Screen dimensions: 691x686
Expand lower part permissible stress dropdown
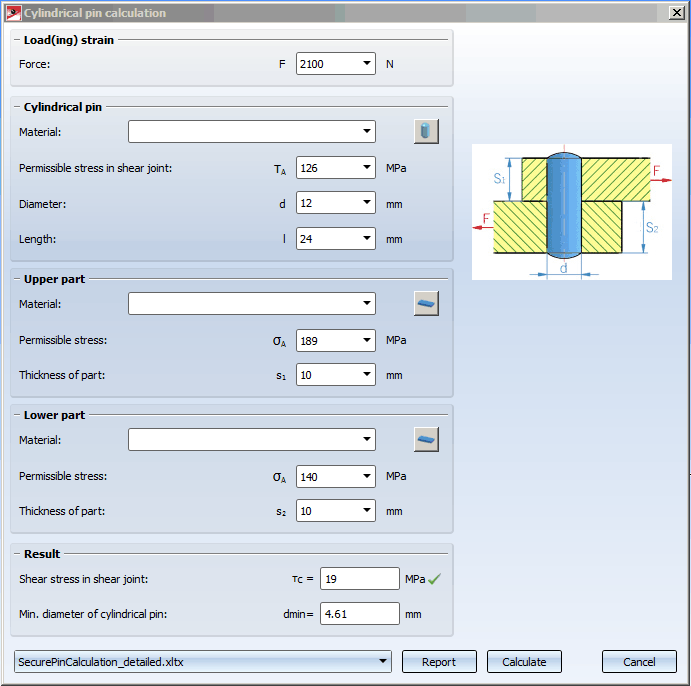click(x=366, y=477)
